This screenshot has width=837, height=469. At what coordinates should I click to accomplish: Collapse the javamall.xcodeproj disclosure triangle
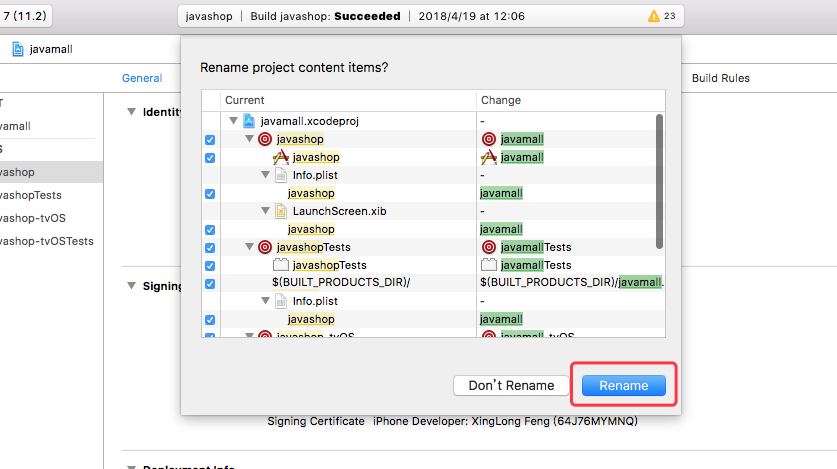[233, 121]
